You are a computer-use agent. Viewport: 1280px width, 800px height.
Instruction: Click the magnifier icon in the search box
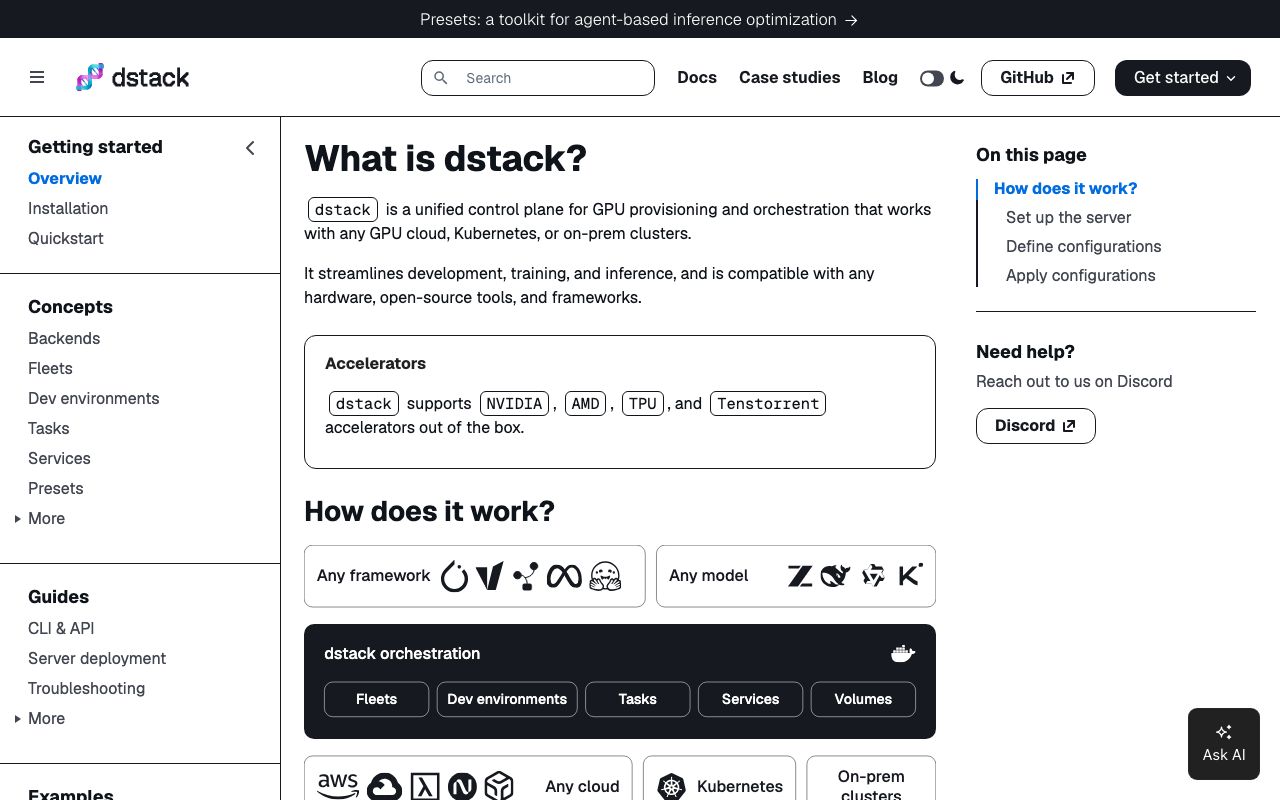pyautogui.click(x=441, y=78)
